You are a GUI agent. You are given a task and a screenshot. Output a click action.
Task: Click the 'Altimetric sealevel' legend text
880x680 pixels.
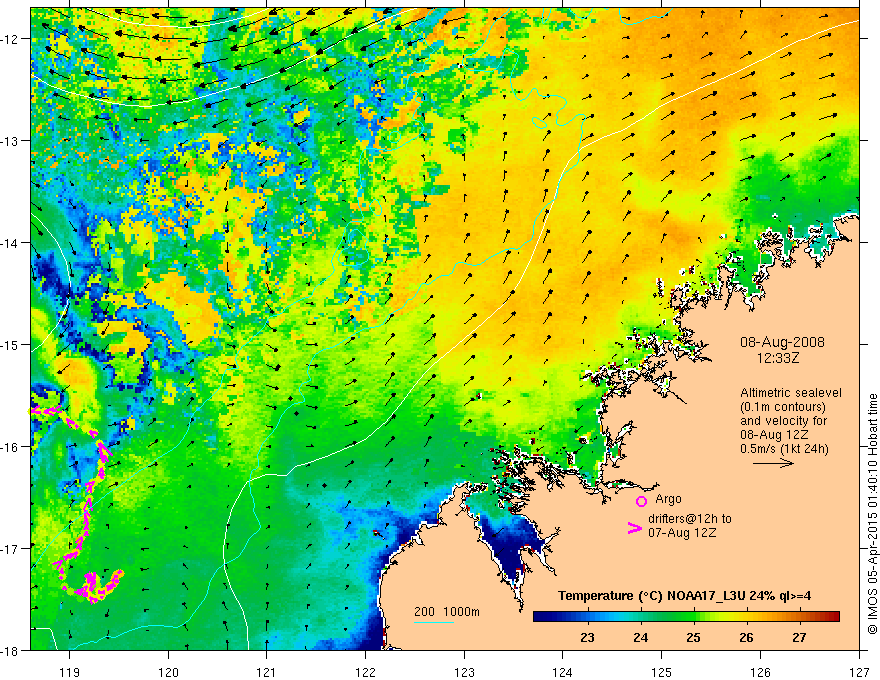pos(791,393)
